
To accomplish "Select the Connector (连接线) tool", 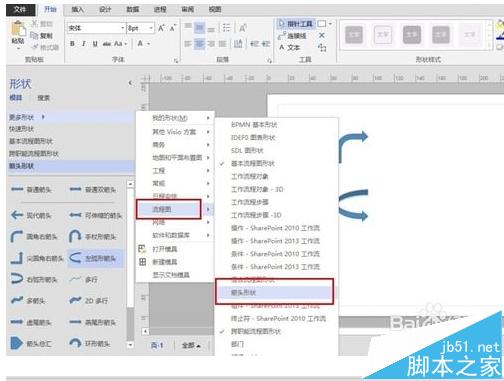I will pos(293,35).
